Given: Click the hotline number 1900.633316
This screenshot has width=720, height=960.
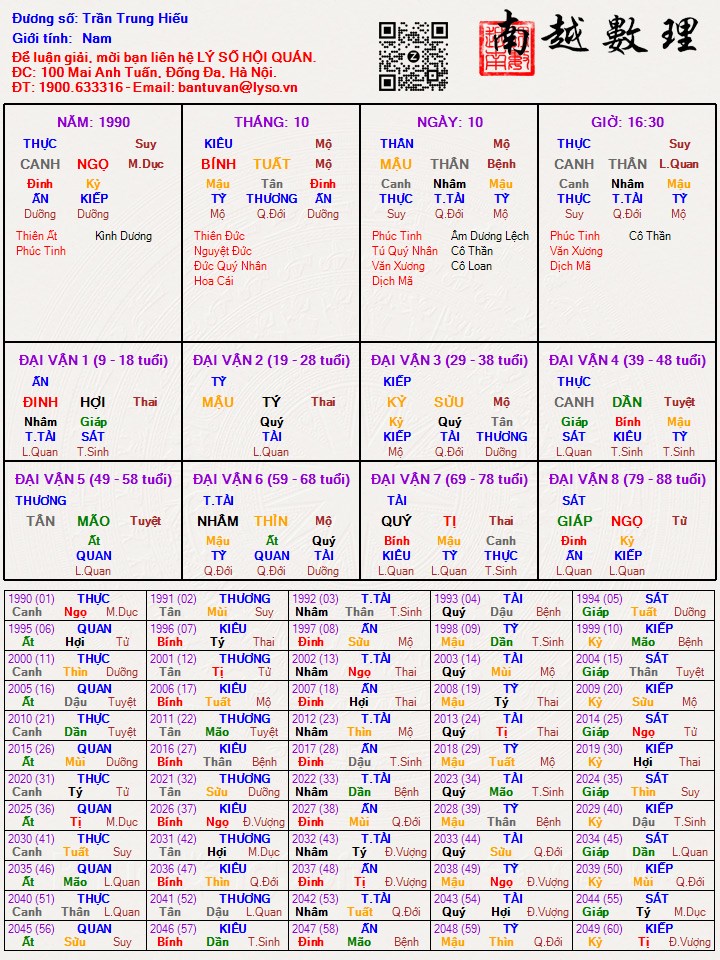Looking at the screenshot, I should pos(81,87).
